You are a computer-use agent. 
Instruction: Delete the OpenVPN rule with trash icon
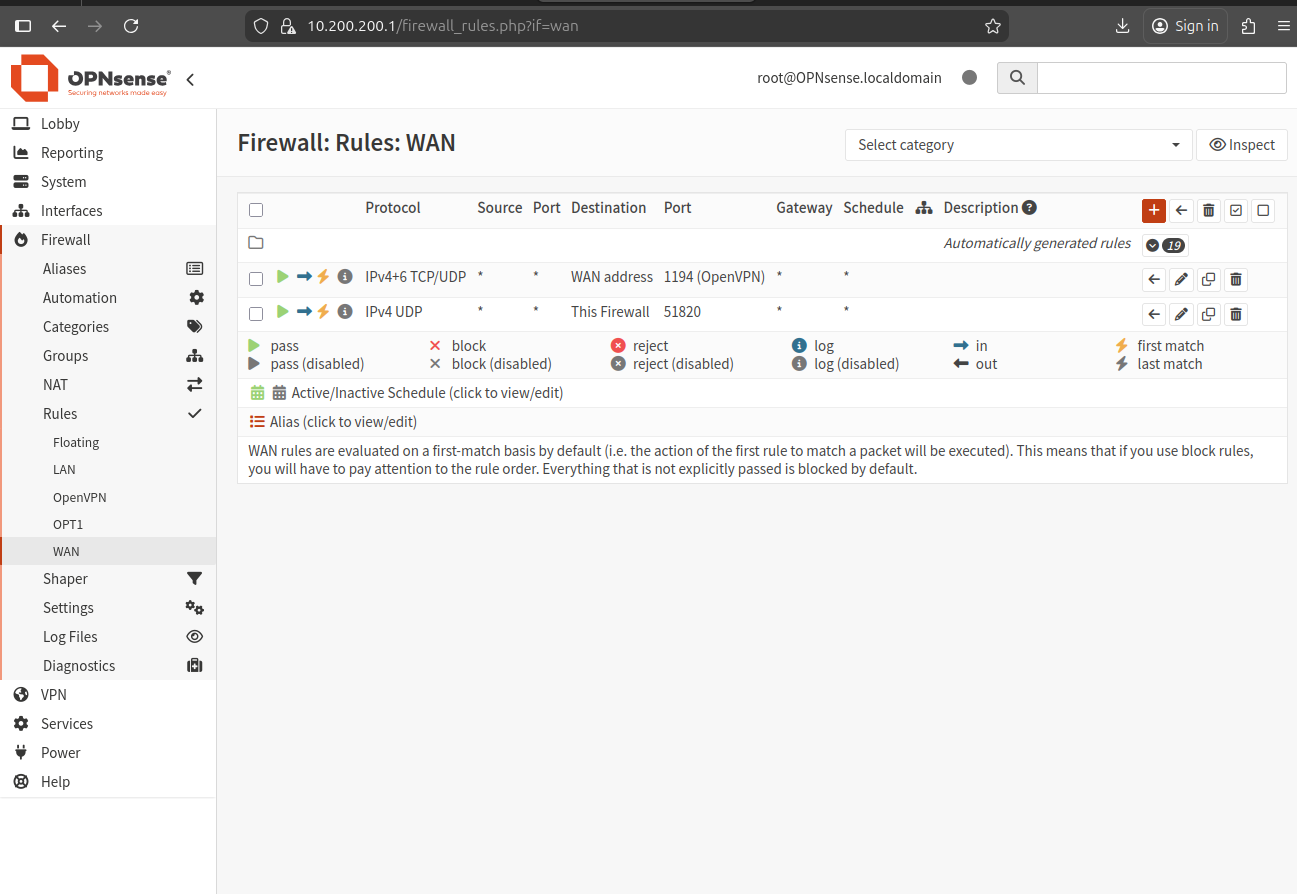click(1235, 278)
